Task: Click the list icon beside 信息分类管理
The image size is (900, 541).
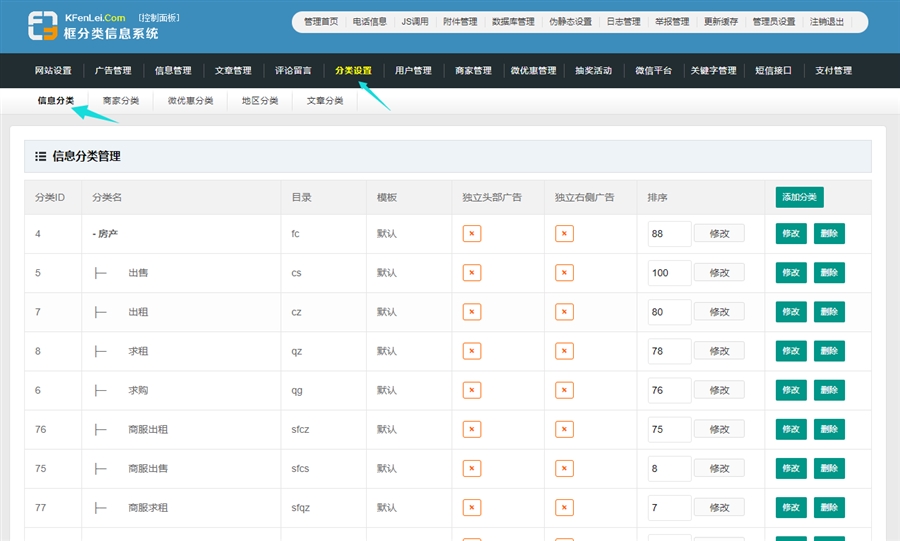Action: [x=40, y=156]
